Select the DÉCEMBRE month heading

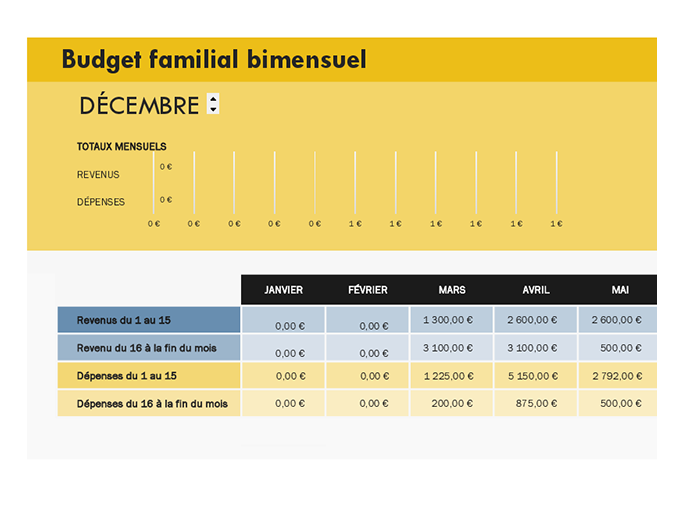[139, 105]
